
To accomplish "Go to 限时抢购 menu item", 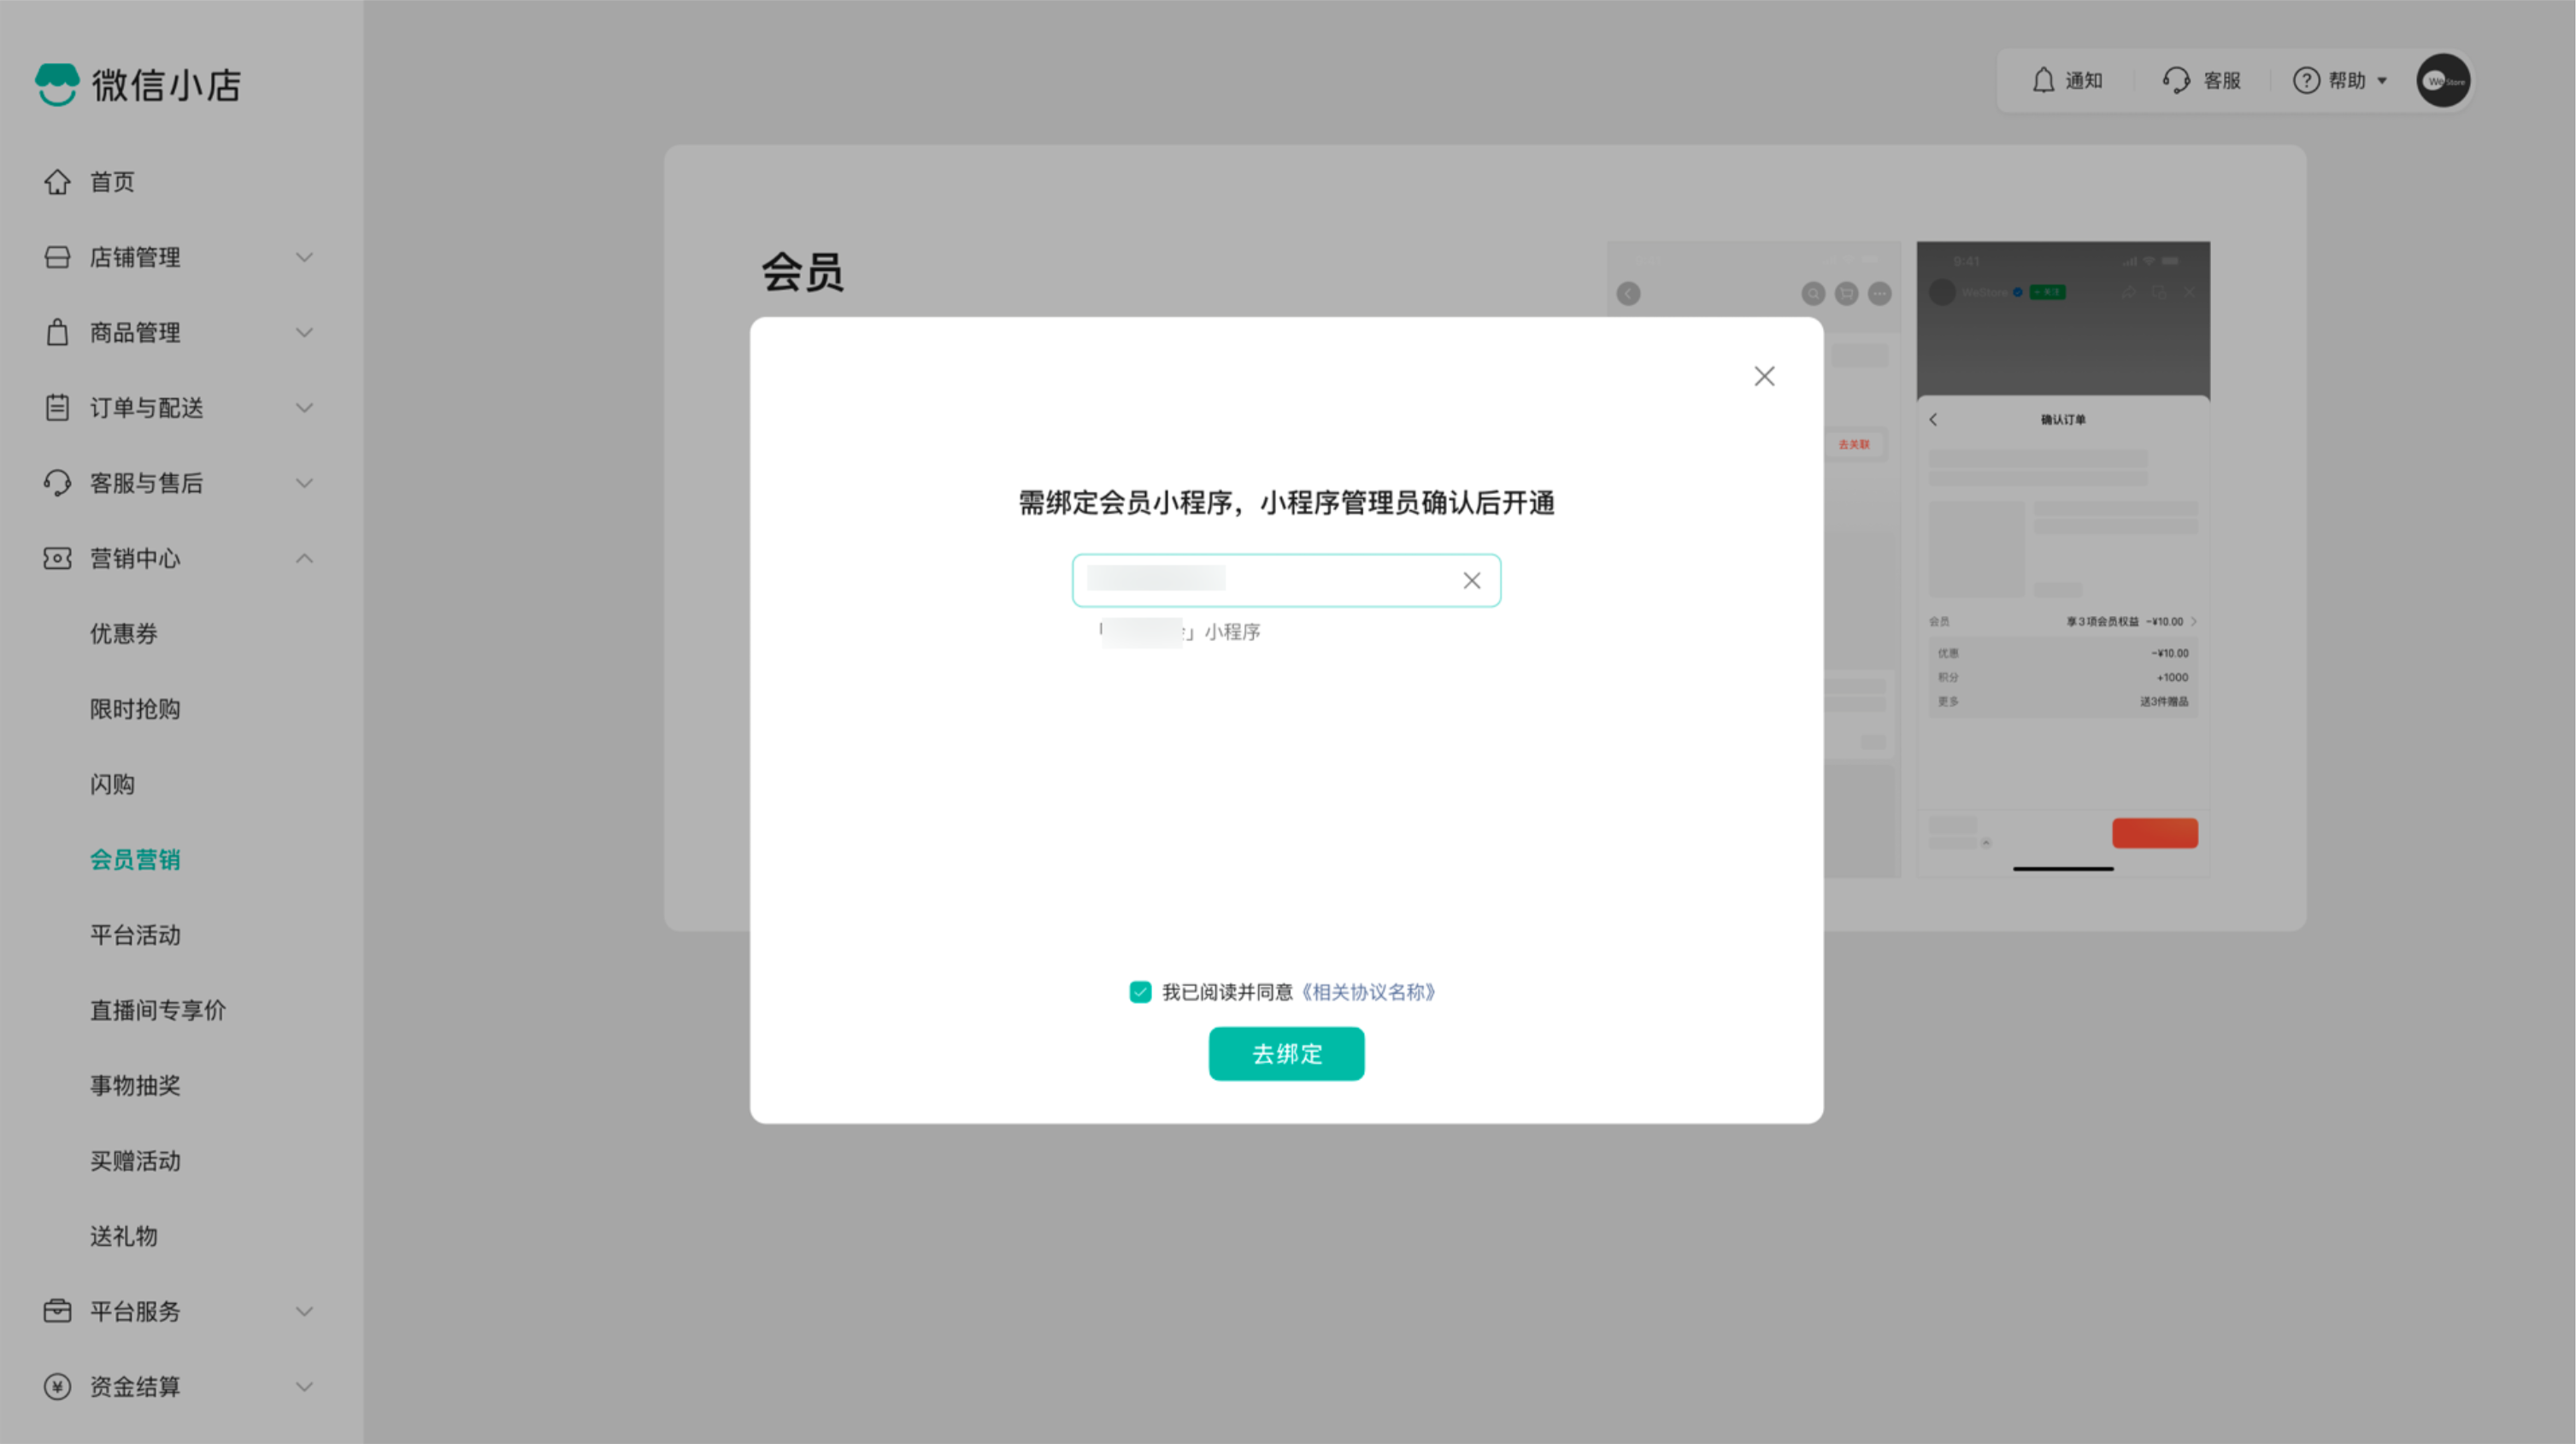I will 135,709.
